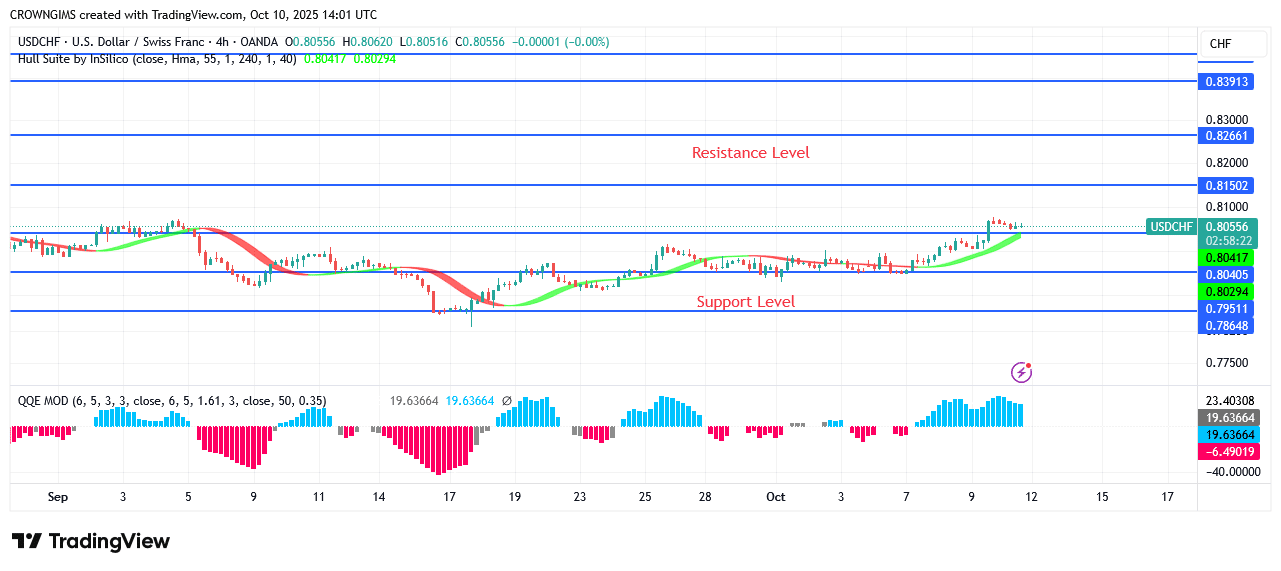
Task: Click the purple lightning-bolt event icon
Action: click(x=1021, y=372)
